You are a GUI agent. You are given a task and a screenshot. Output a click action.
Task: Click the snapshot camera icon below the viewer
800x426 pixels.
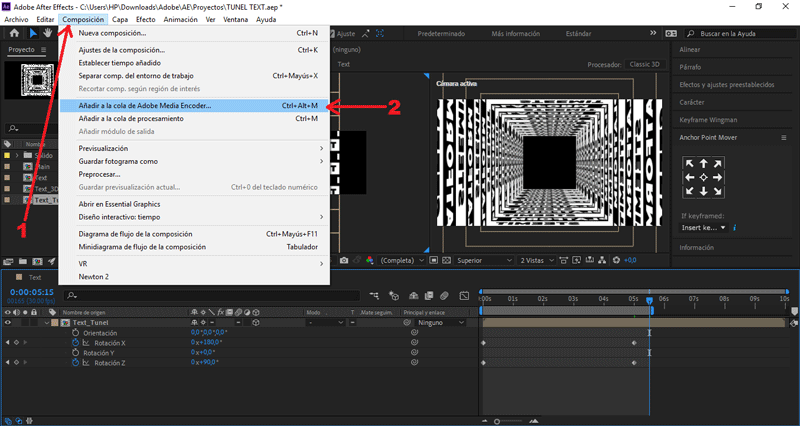(x=344, y=260)
